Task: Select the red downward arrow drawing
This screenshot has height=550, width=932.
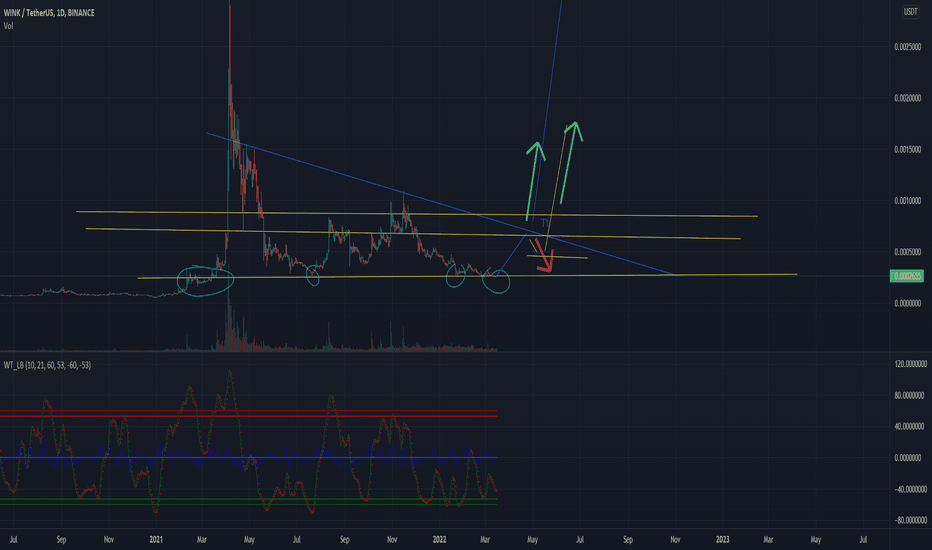Action: (x=544, y=256)
